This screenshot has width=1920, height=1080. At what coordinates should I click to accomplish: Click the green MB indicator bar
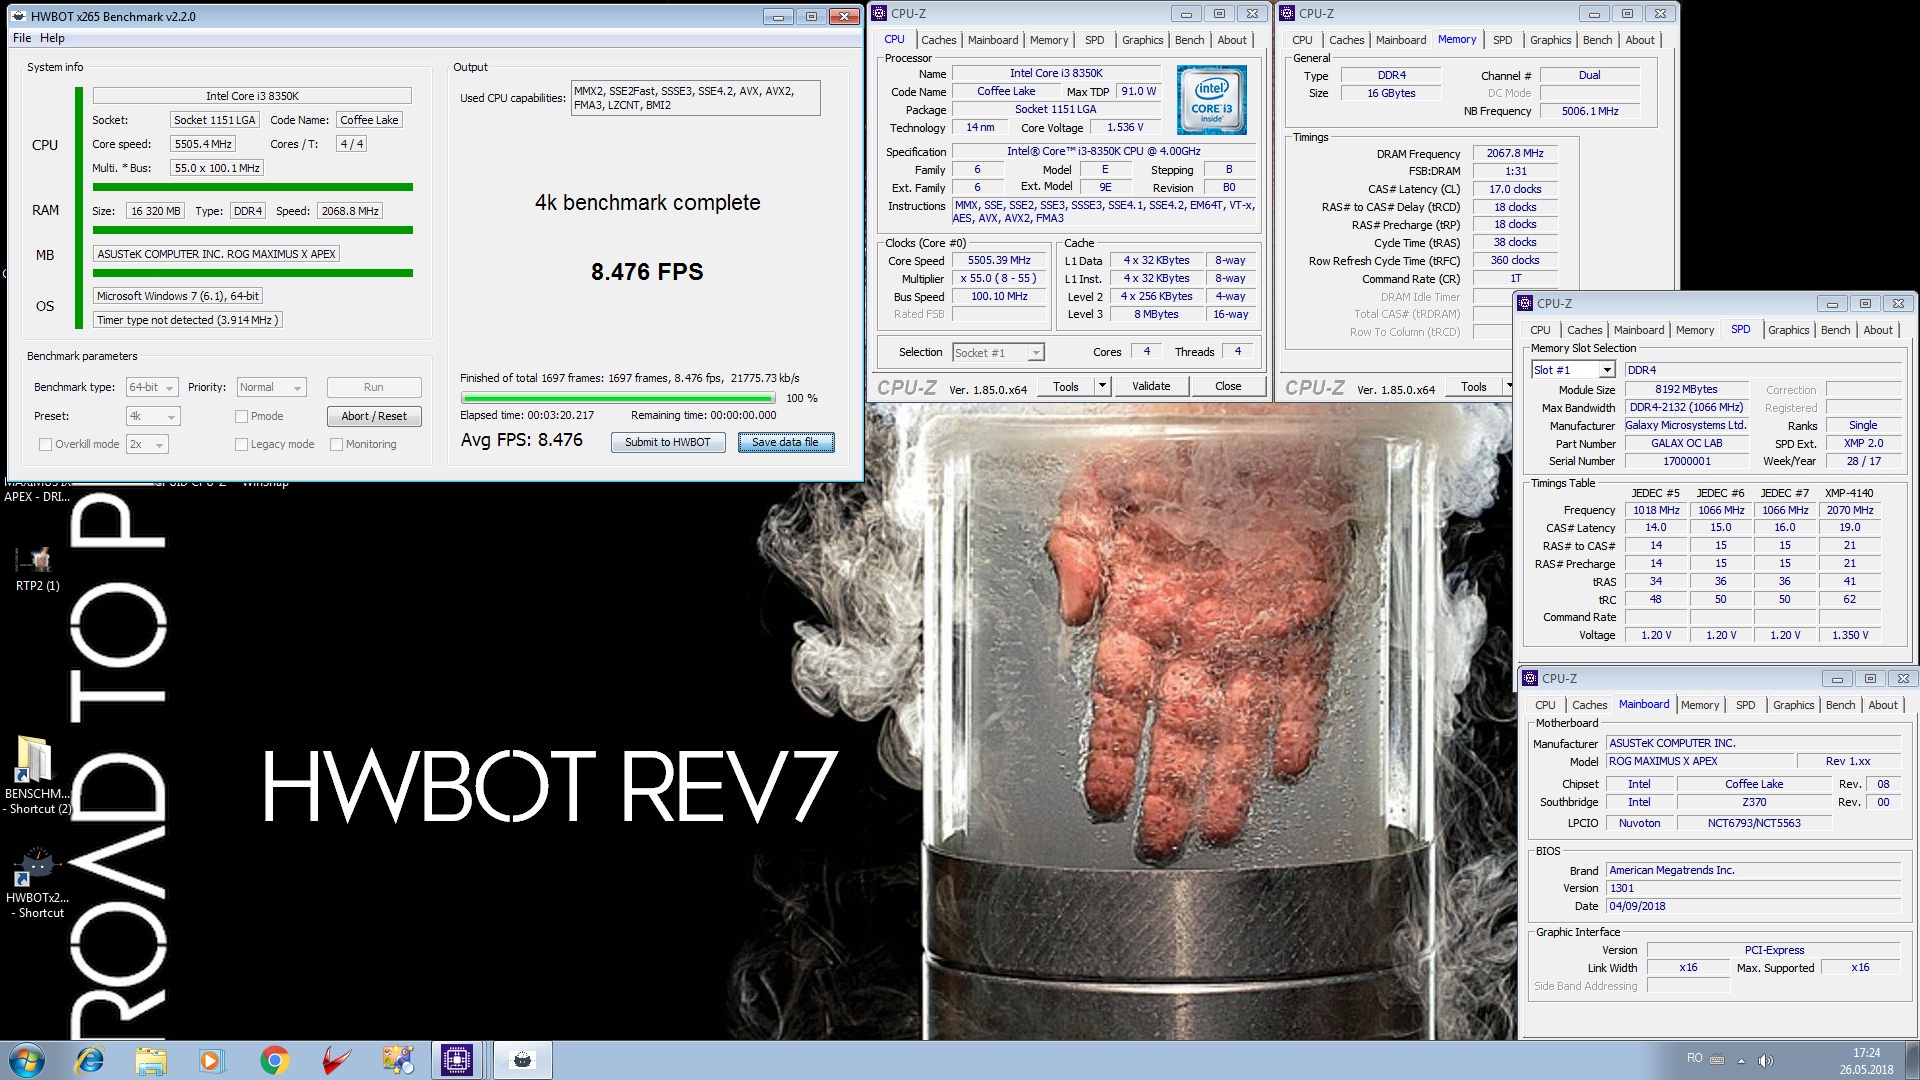coord(252,273)
